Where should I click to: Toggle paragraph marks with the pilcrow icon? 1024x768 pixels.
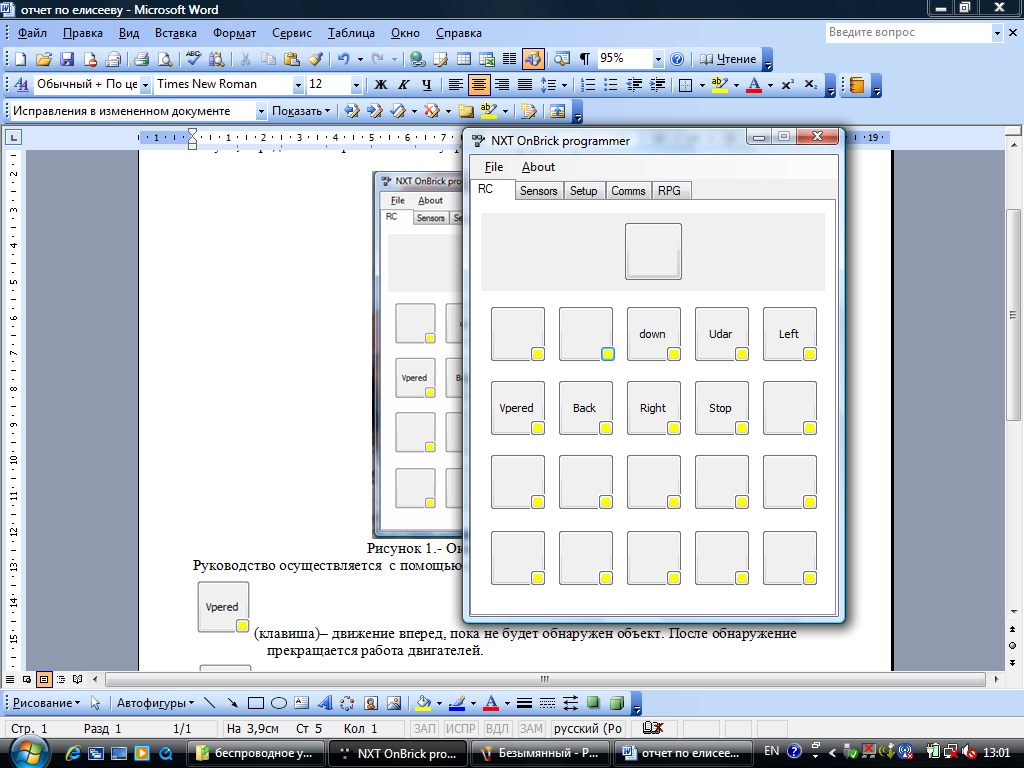click(584, 59)
